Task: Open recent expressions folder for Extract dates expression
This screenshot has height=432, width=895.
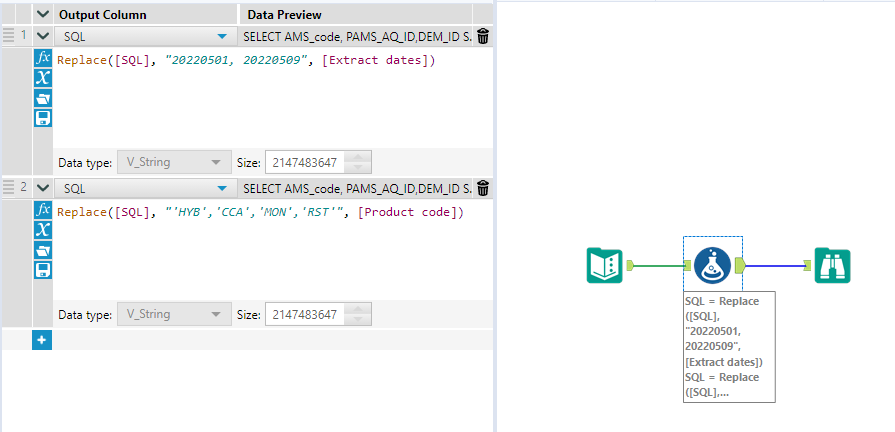Action: point(43,98)
